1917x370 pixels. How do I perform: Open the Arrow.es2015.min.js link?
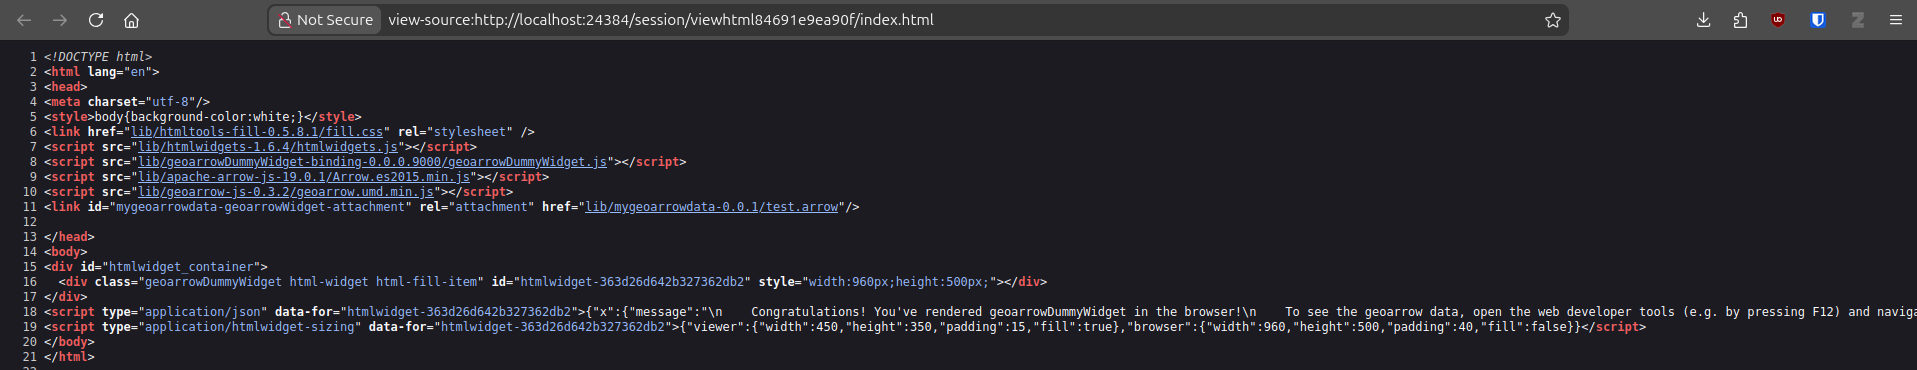[x=304, y=177]
